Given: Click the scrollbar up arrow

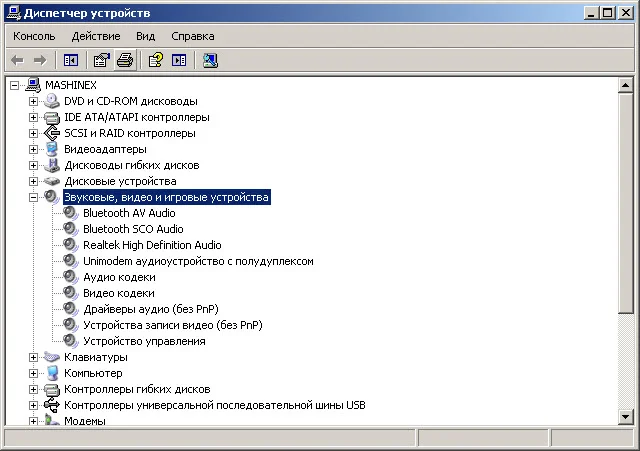Looking at the screenshot, I should (x=625, y=85).
